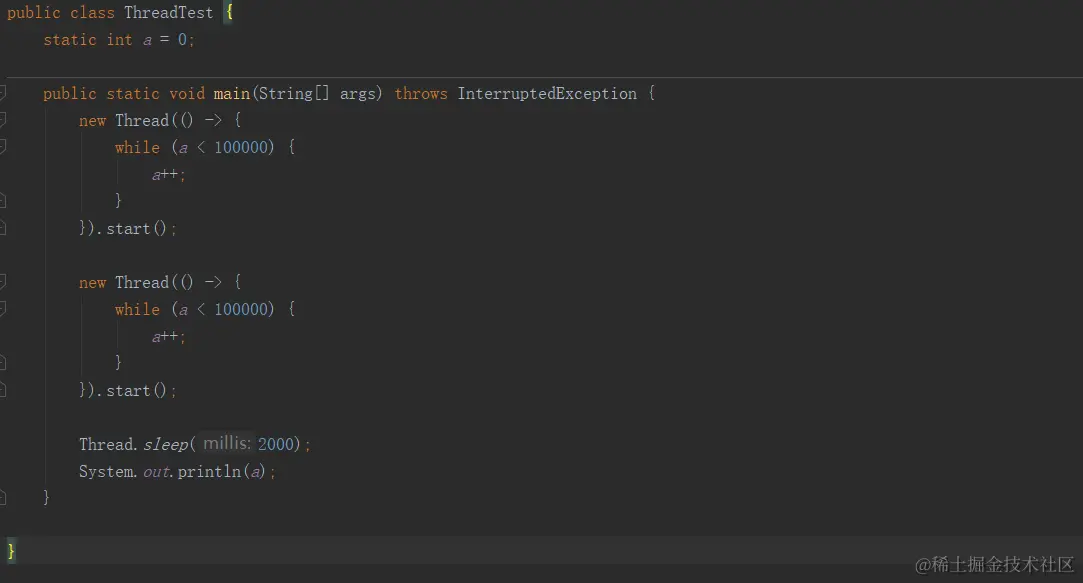Click the class closing brace on last line
This screenshot has width=1083, height=583.
[11, 550]
